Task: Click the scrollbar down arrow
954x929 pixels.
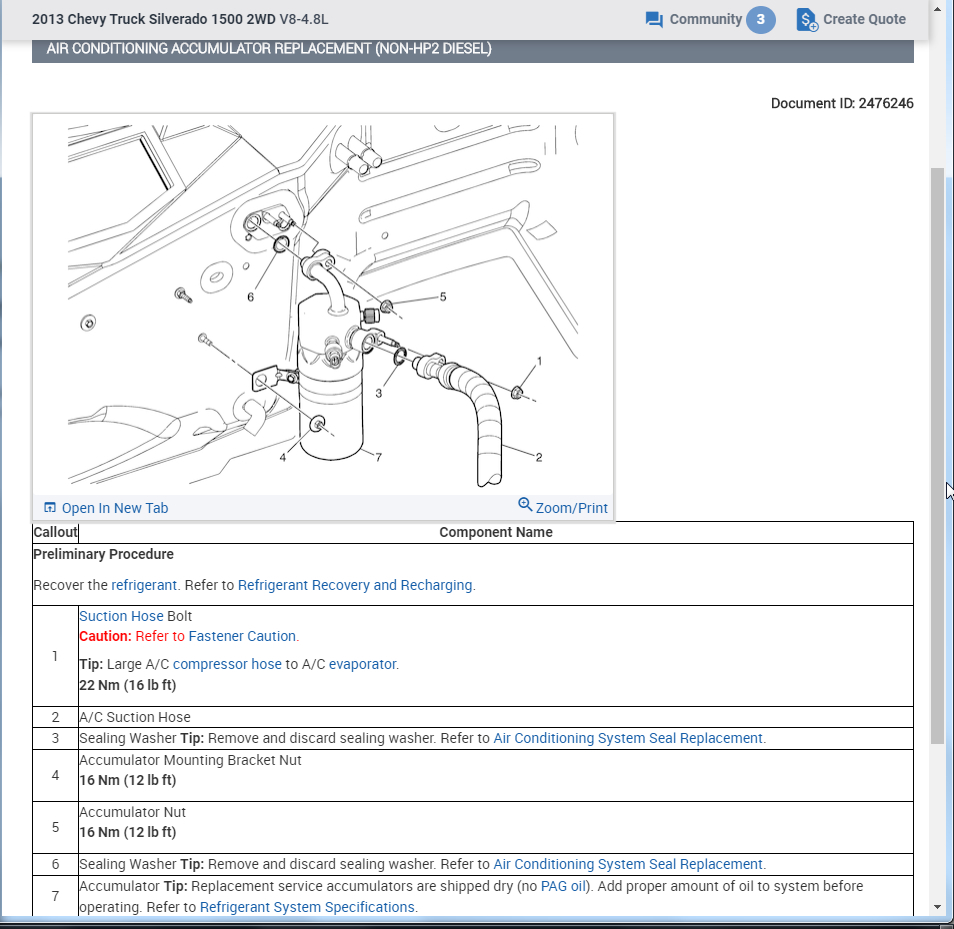Action: (938, 908)
